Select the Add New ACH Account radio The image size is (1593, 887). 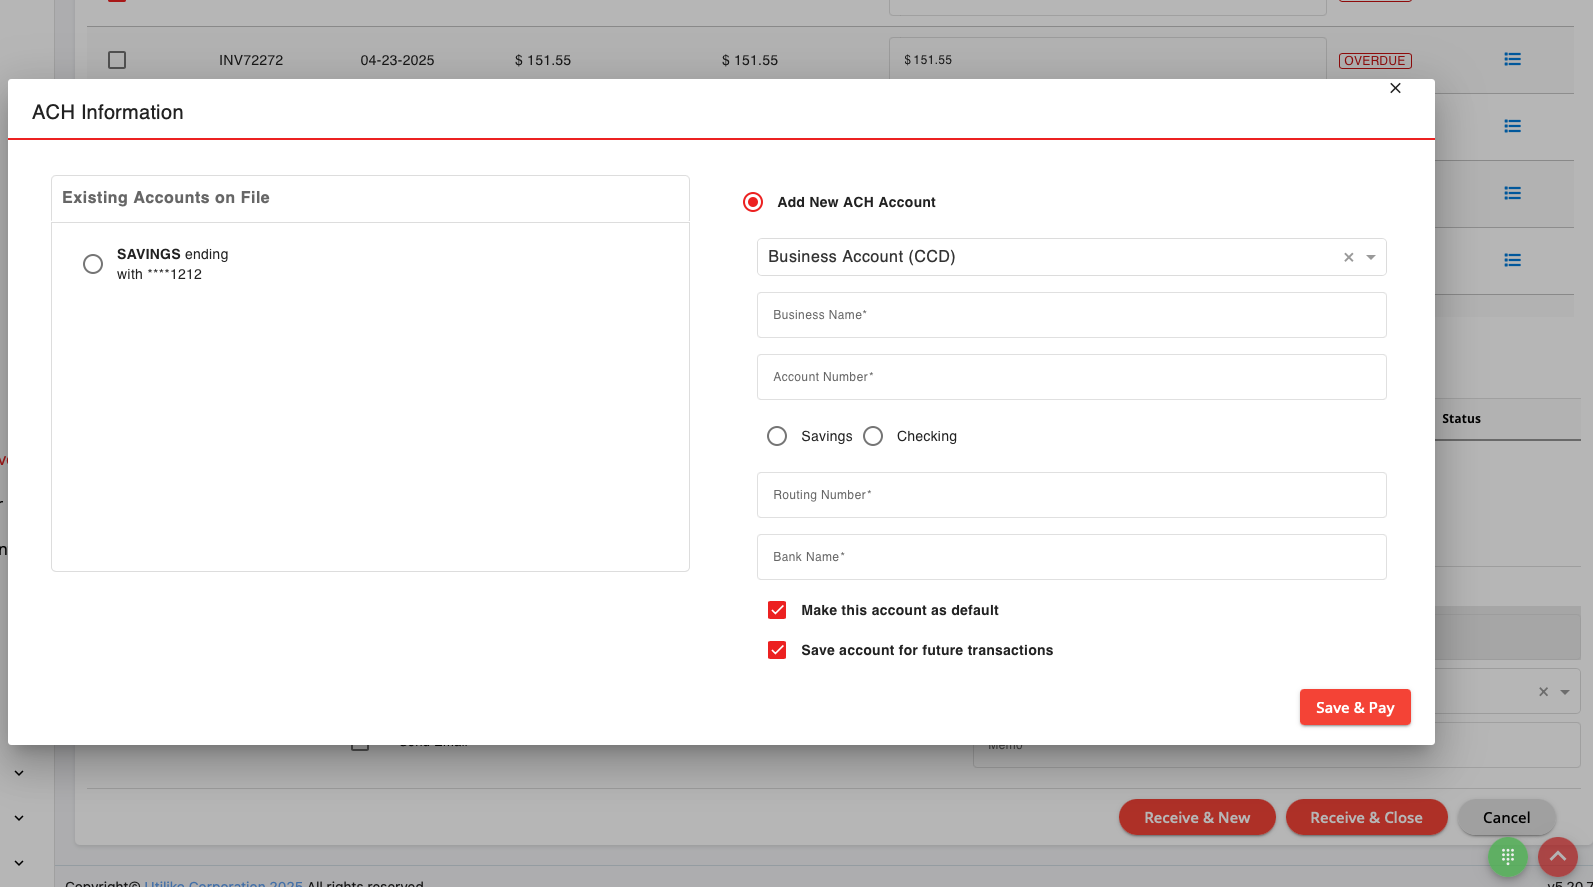point(753,202)
